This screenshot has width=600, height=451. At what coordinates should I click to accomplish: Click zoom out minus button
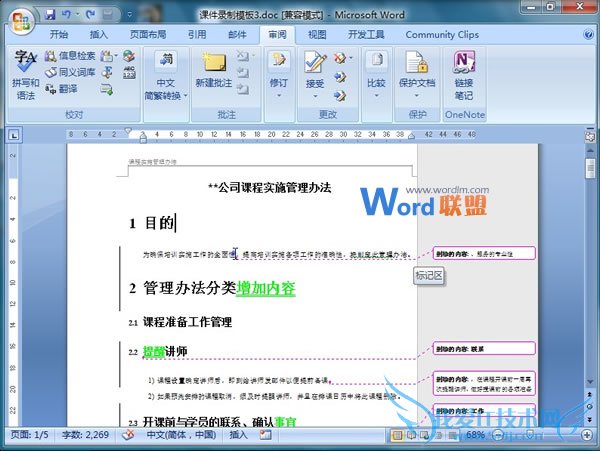498,435
